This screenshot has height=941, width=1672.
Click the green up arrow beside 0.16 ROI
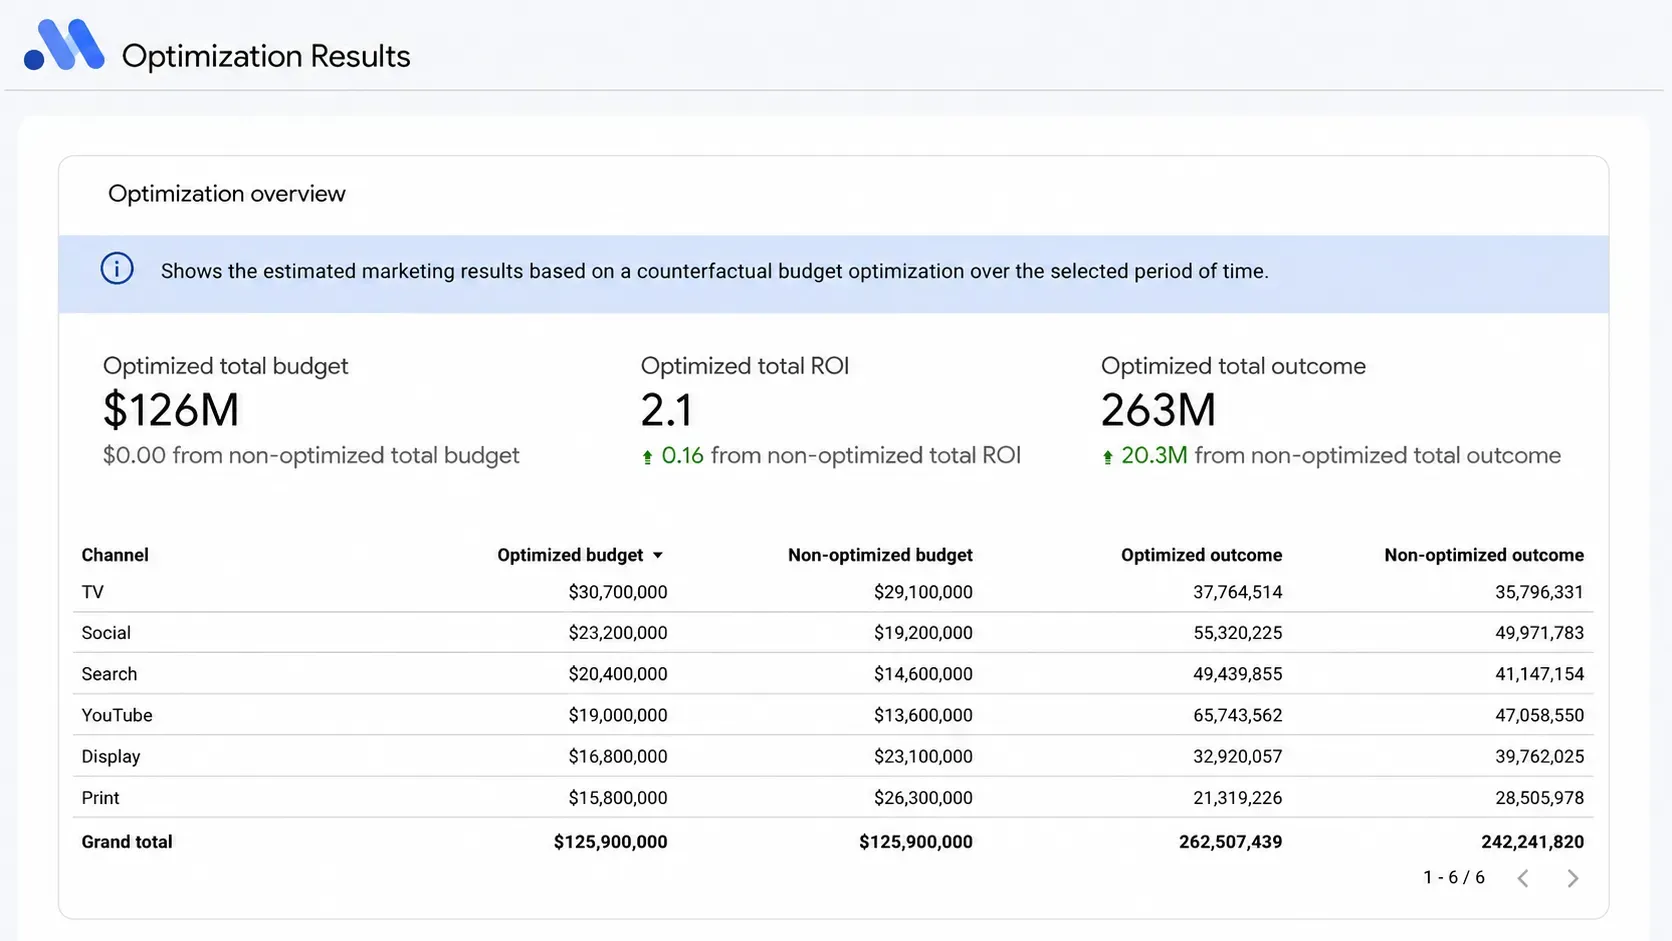[x=647, y=457]
